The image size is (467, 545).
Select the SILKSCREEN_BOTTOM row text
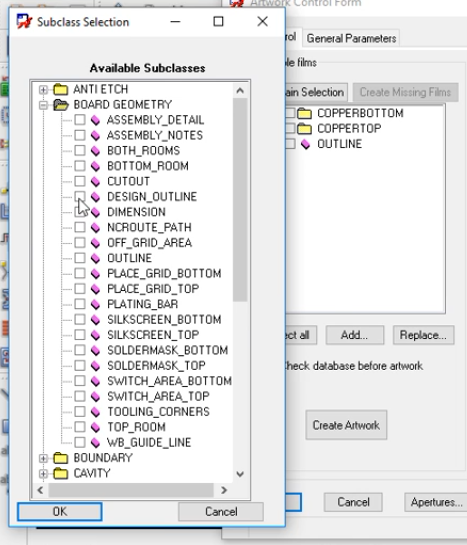tap(164, 319)
